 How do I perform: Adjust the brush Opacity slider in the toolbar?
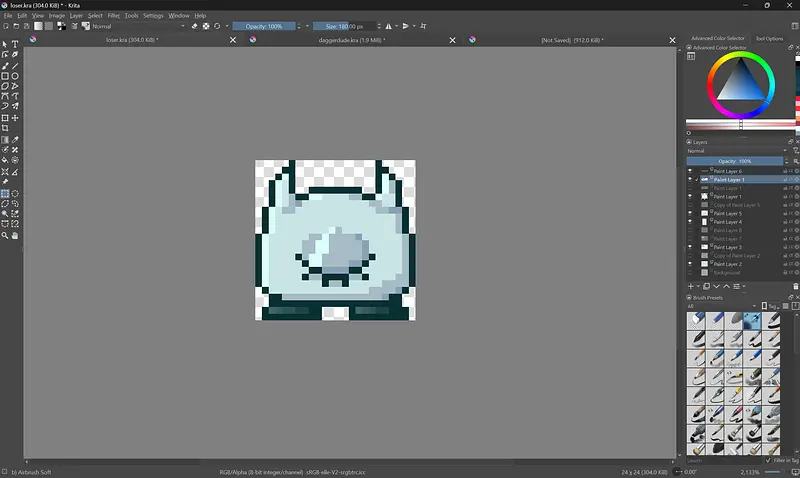tap(264, 26)
